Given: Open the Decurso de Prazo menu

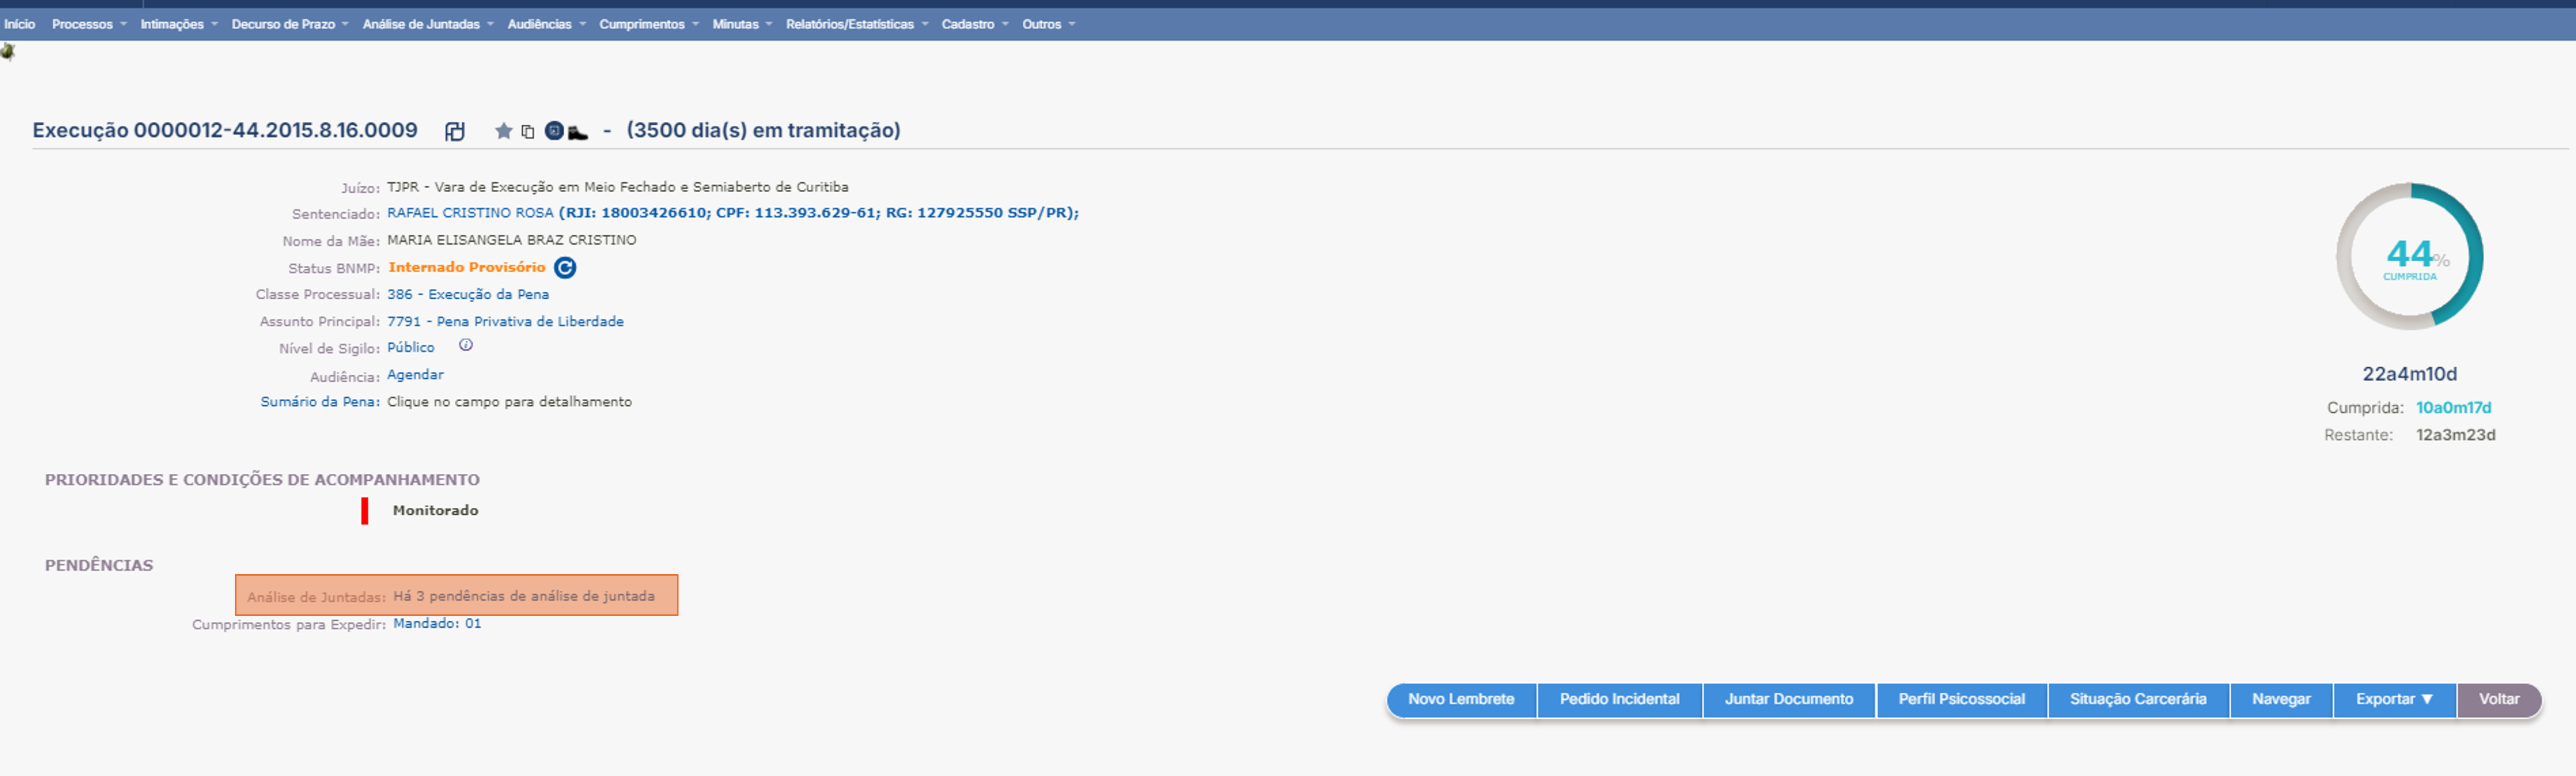Looking at the screenshot, I should [x=290, y=24].
